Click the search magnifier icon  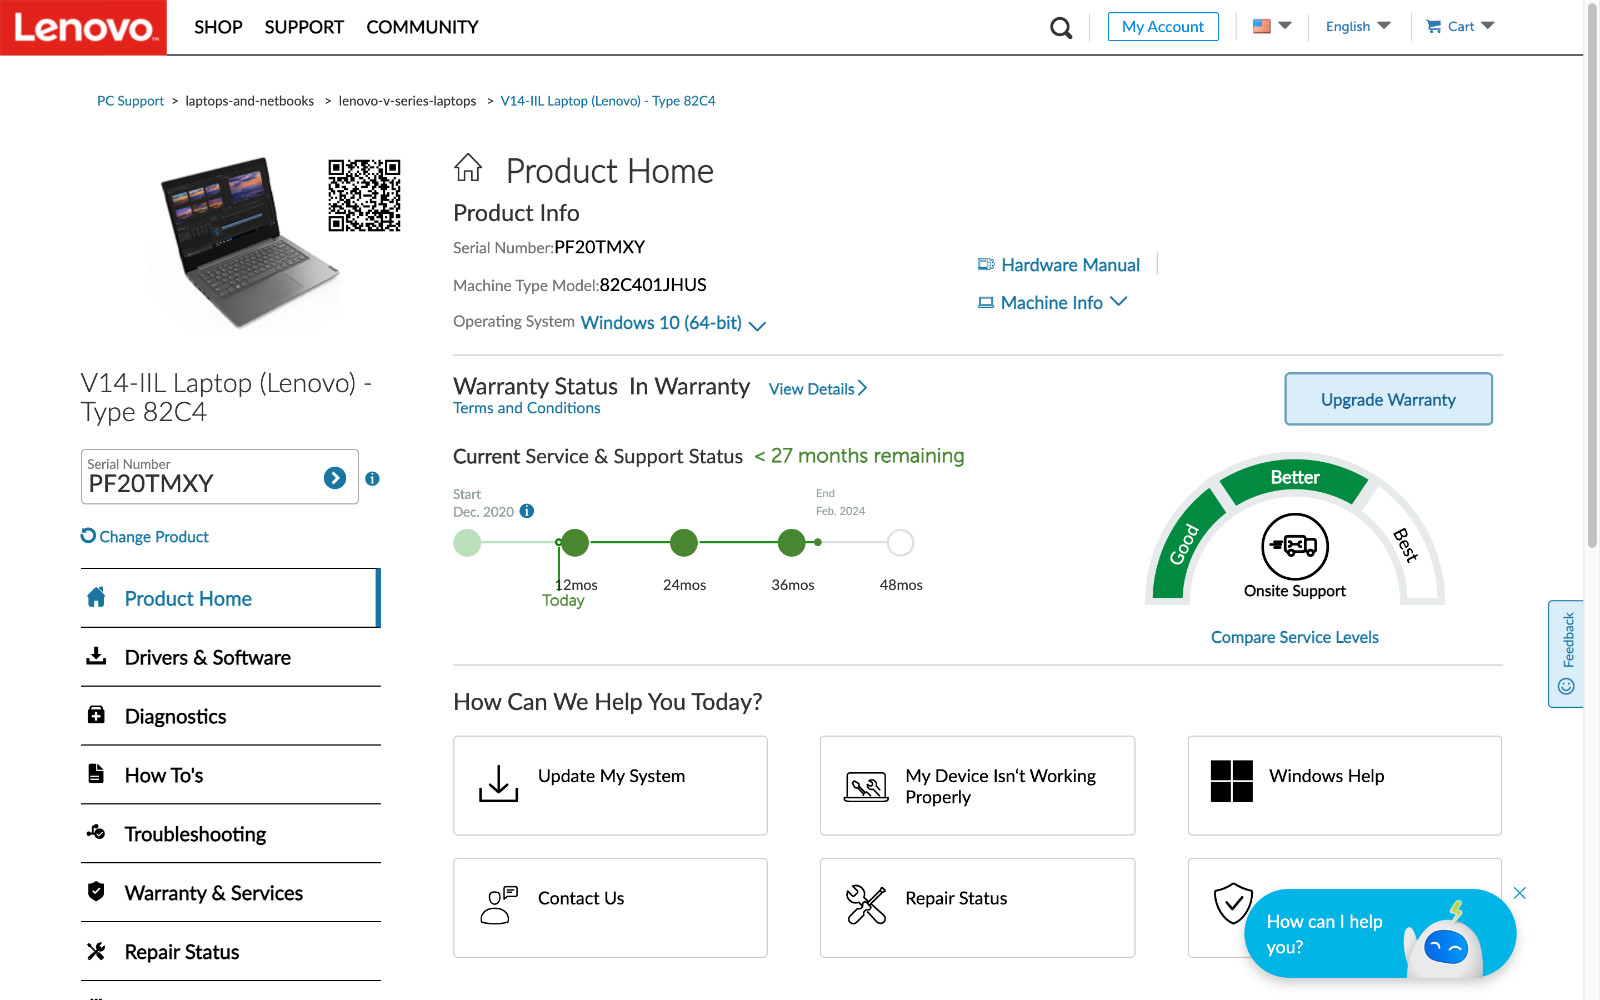[1061, 28]
